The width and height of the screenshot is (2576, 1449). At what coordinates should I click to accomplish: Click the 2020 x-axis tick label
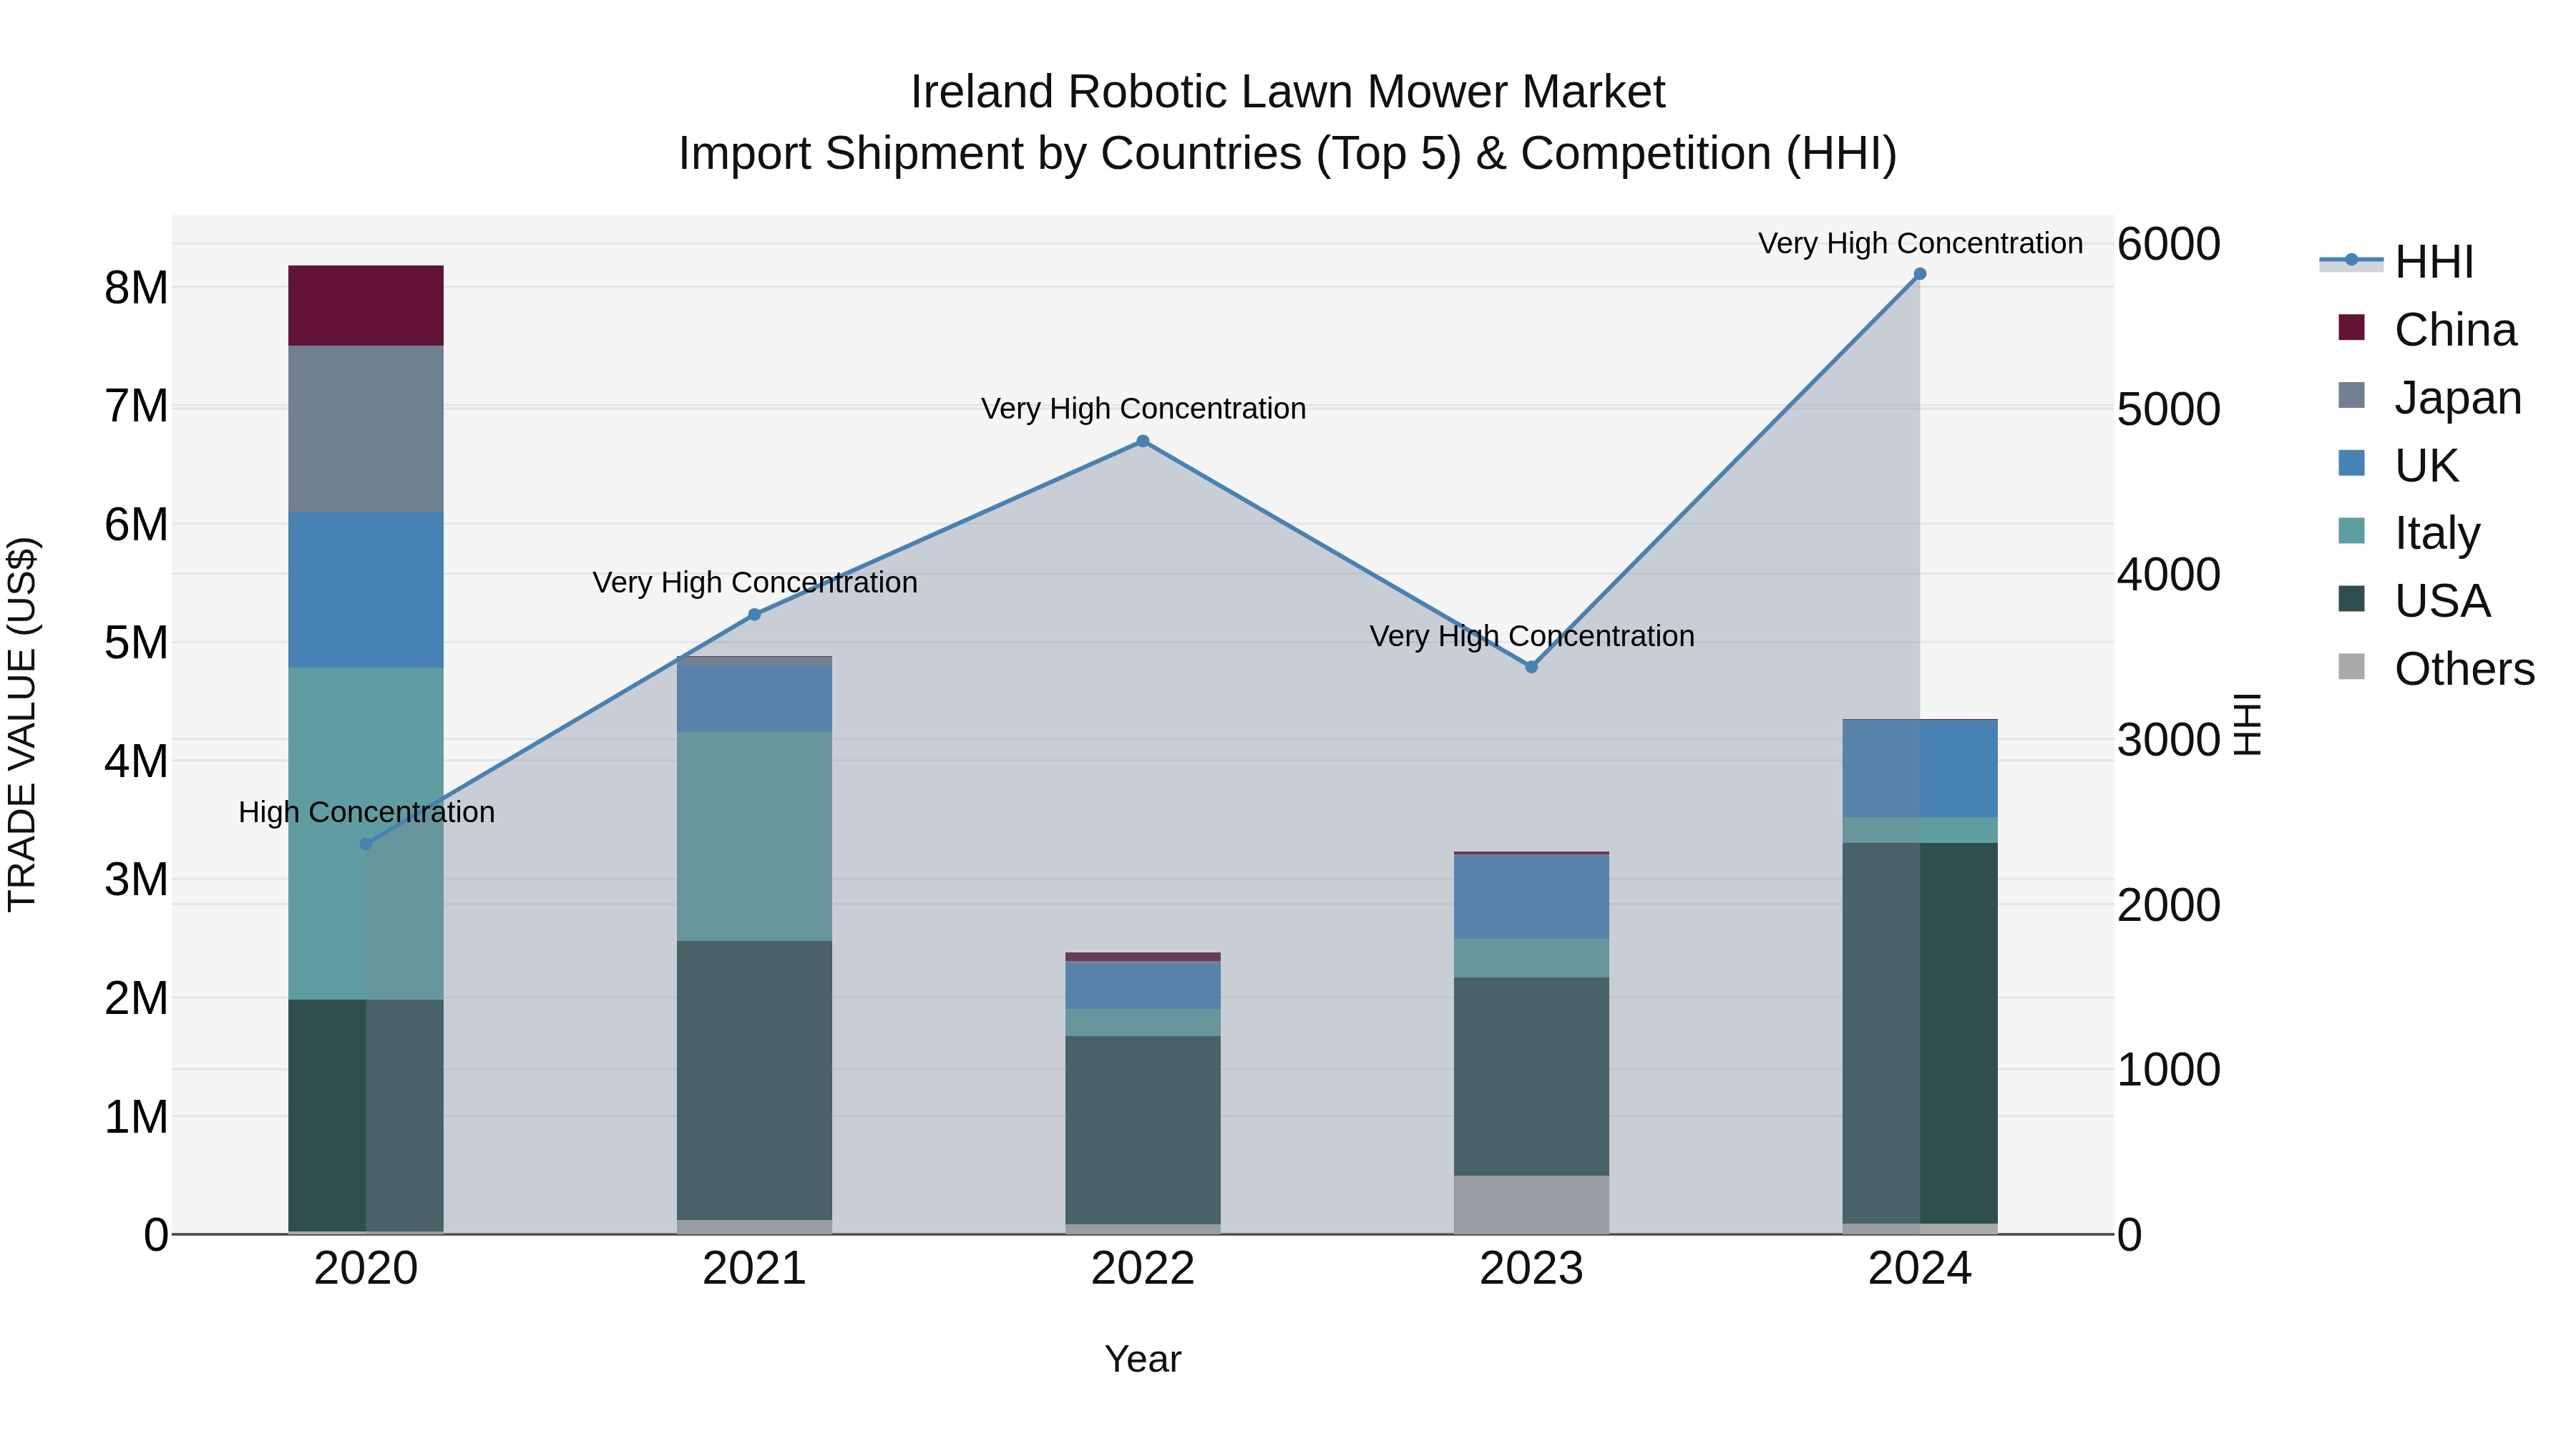(366, 1269)
